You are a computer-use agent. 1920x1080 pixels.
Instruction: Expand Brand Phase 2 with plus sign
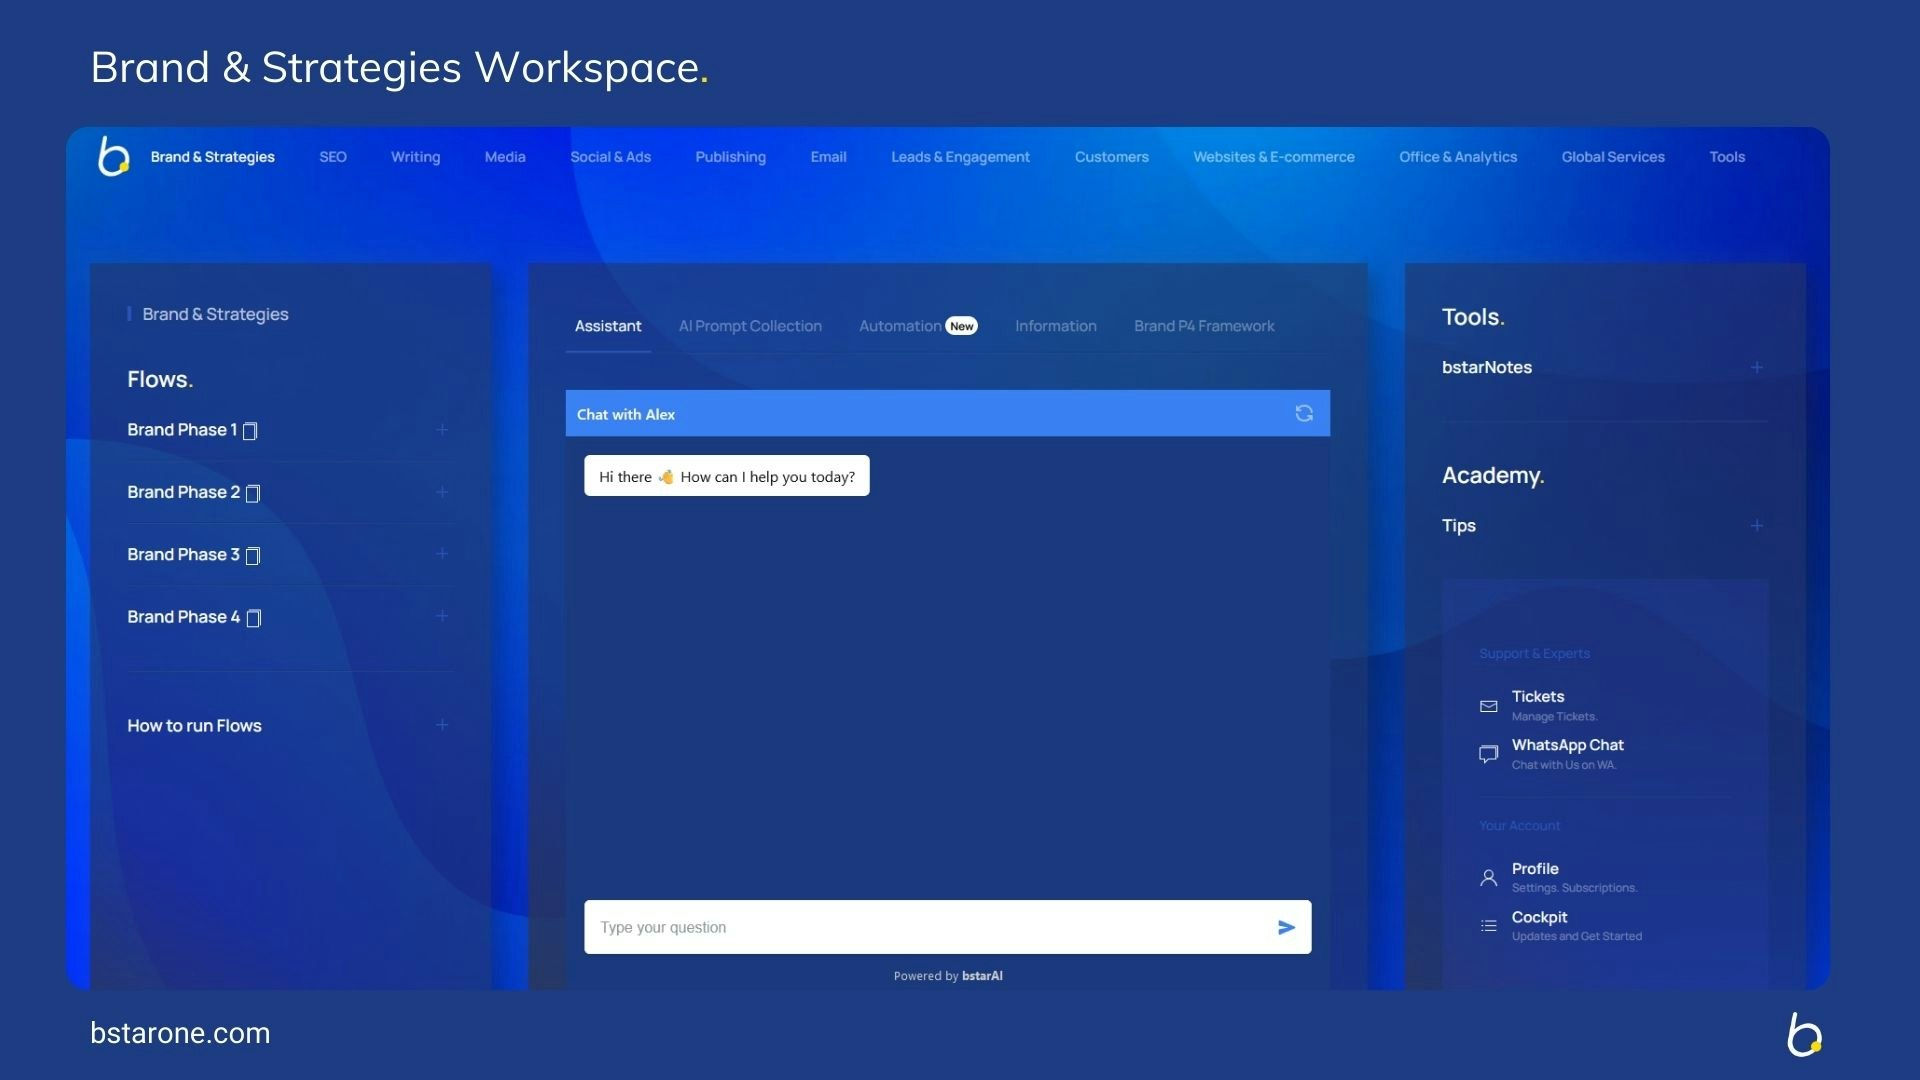coord(442,492)
